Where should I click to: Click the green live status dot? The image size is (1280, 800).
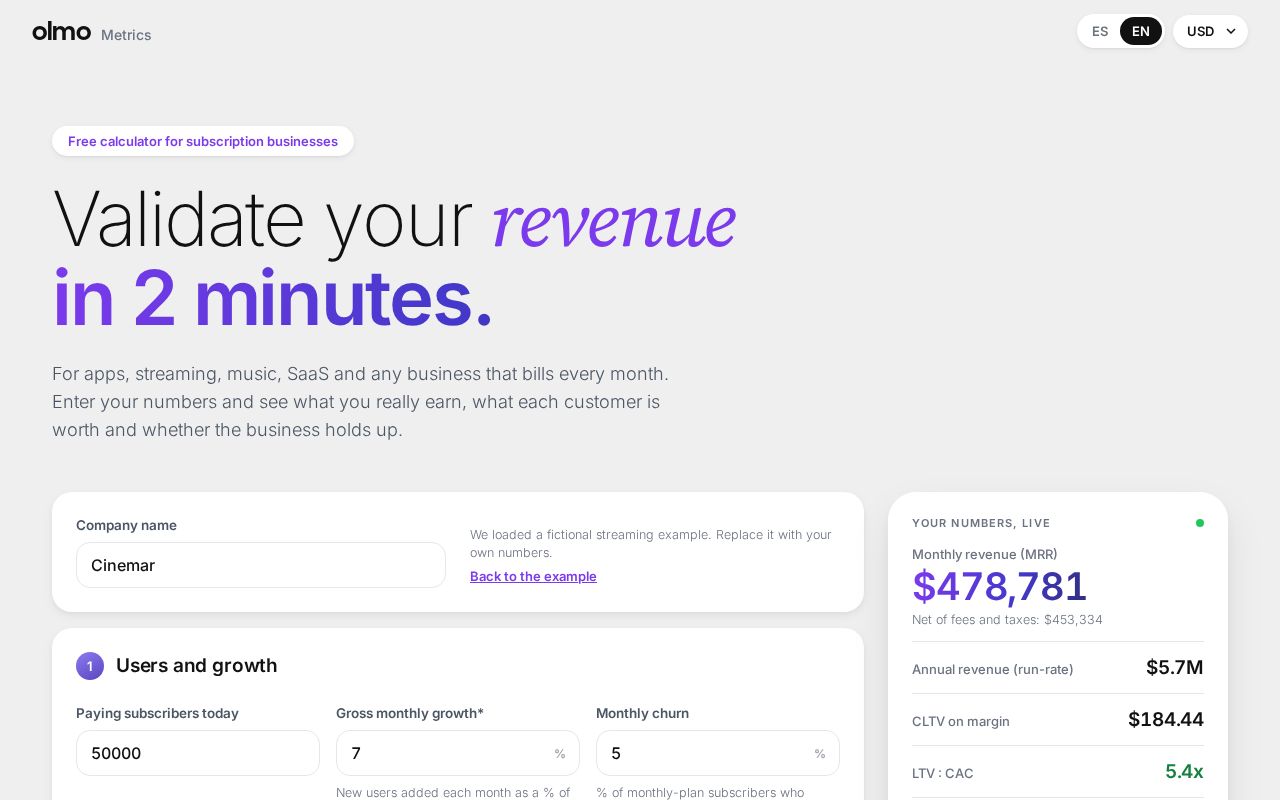point(1200,523)
